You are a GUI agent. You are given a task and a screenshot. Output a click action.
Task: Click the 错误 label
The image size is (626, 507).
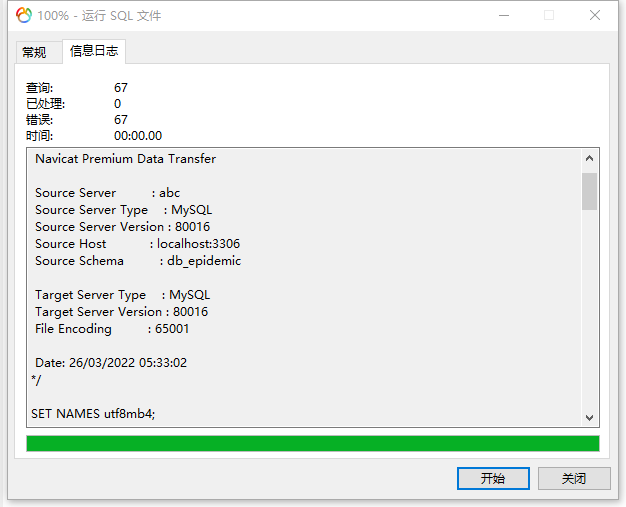pos(39,119)
